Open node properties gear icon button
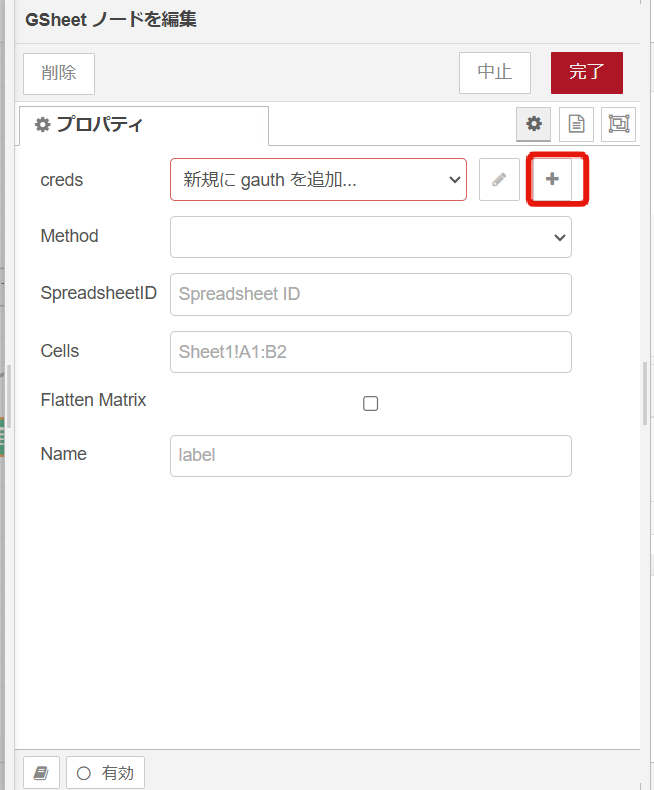This screenshot has height=790, width=654. tap(534, 124)
